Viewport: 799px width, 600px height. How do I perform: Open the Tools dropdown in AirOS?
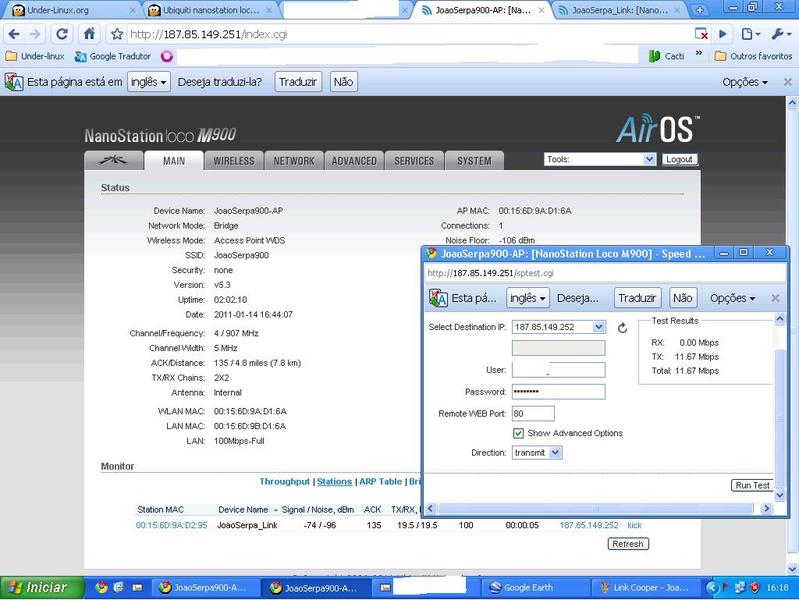coord(600,160)
